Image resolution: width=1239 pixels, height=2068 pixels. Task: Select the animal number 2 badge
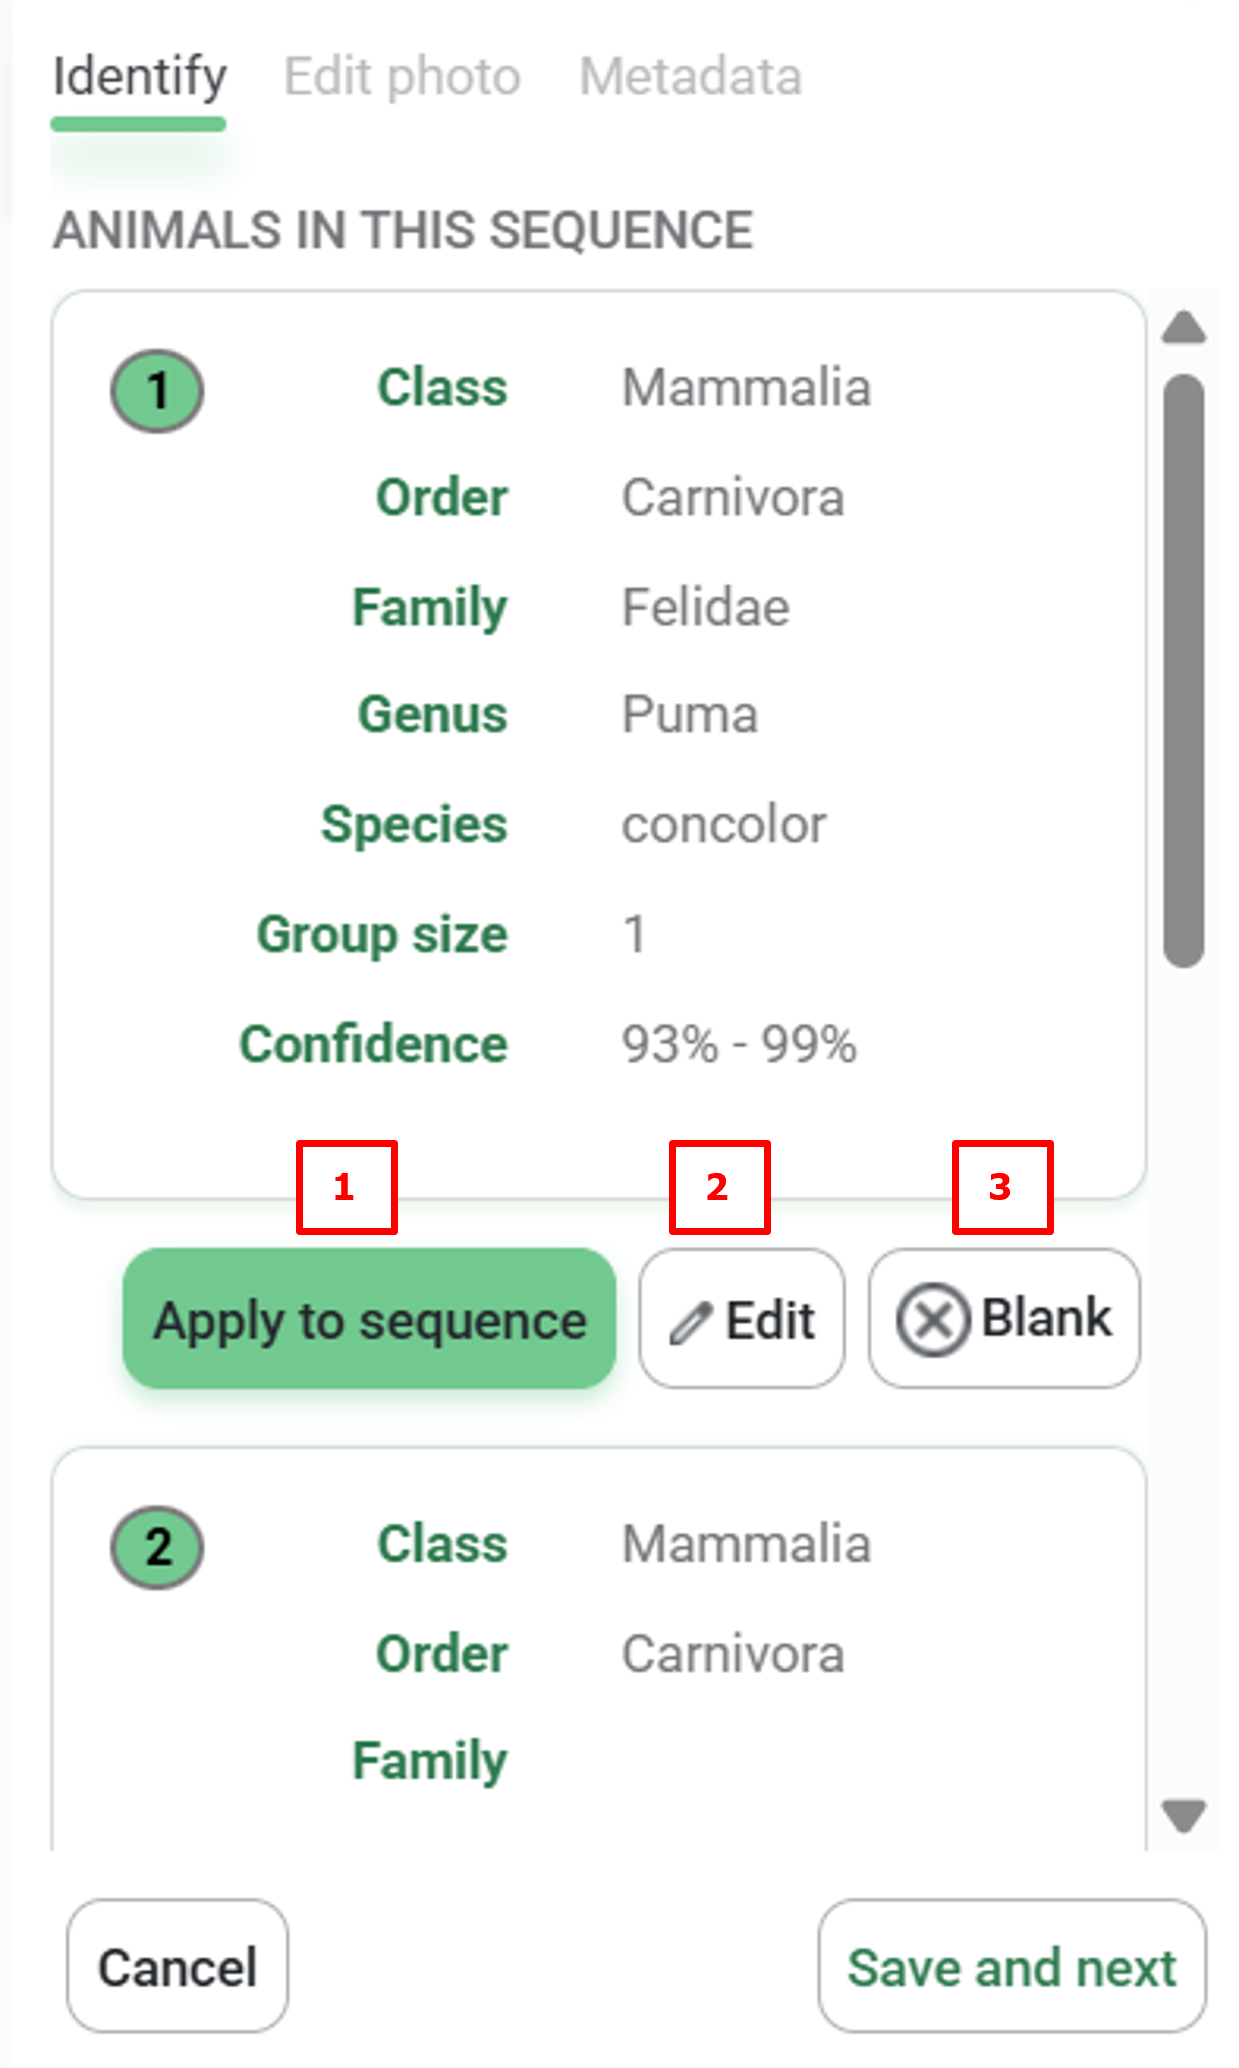[x=157, y=1547]
